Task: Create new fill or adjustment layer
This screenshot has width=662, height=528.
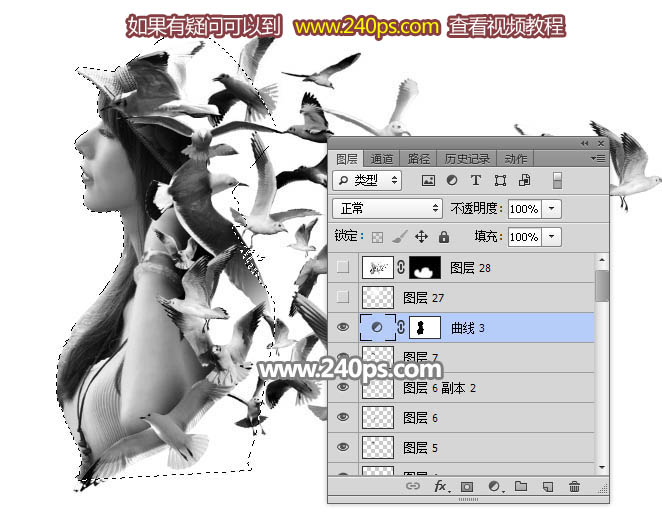Action: (494, 487)
